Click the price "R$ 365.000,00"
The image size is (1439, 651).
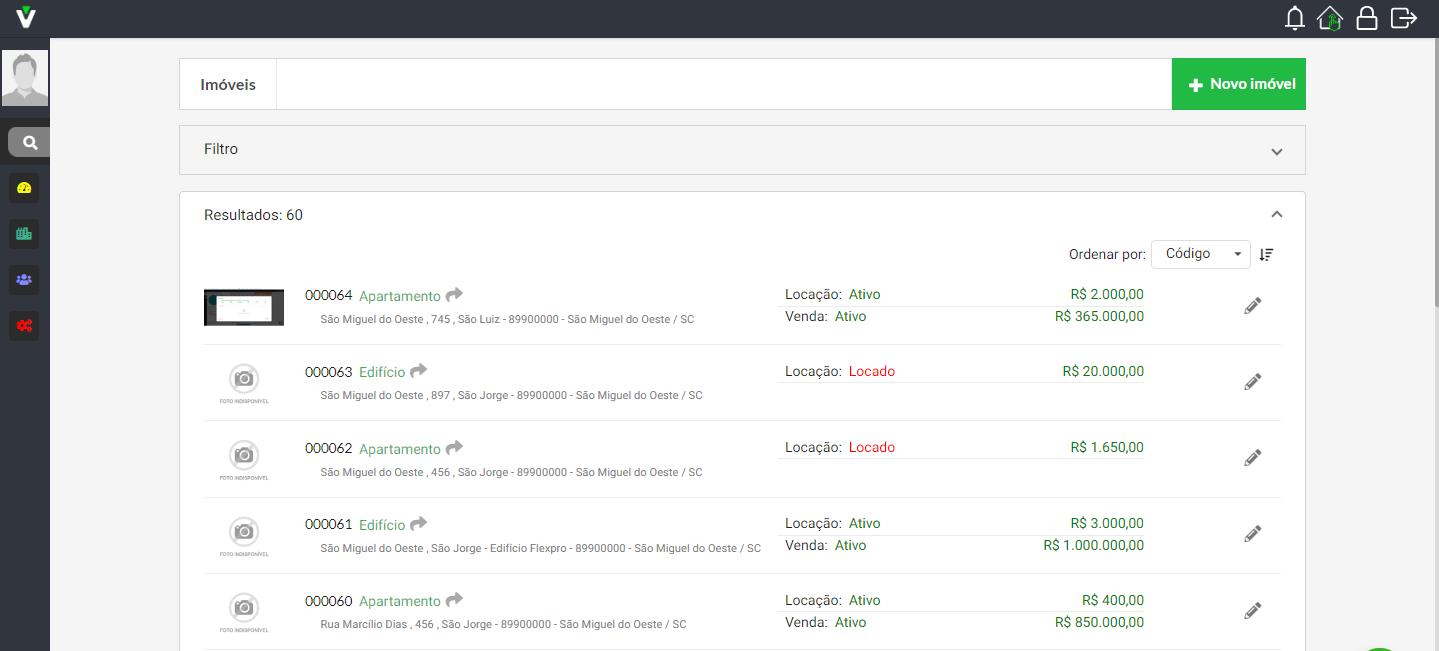tap(1099, 316)
